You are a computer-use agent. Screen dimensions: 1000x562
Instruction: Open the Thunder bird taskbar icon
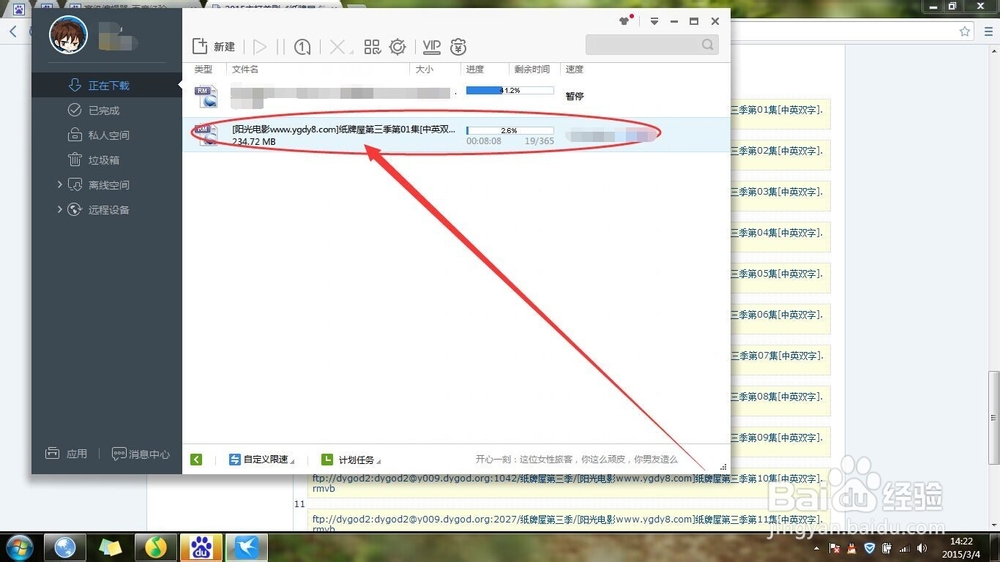click(x=246, y=547)
